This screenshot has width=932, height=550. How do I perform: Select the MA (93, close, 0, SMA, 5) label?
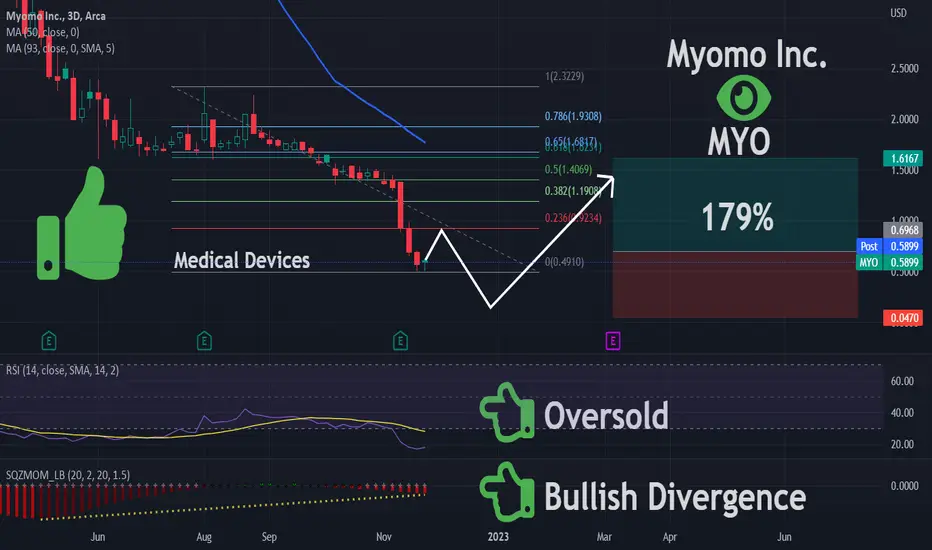tap(61, 48)
